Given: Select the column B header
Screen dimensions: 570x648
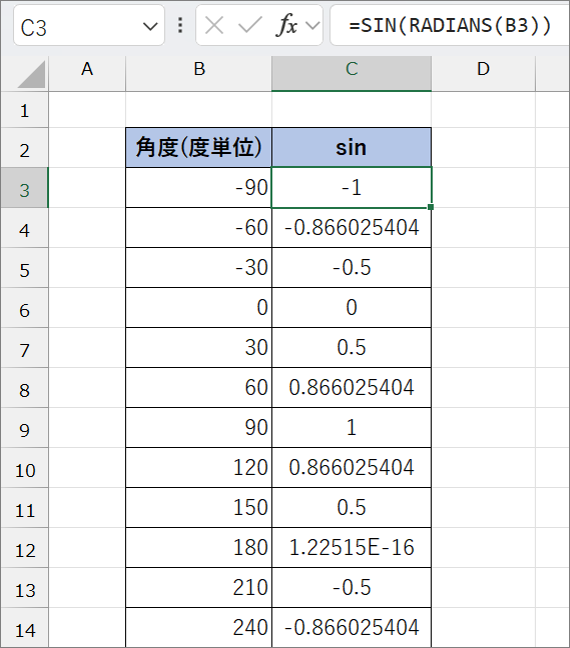Looking at the screenshot, I should 199,73.
